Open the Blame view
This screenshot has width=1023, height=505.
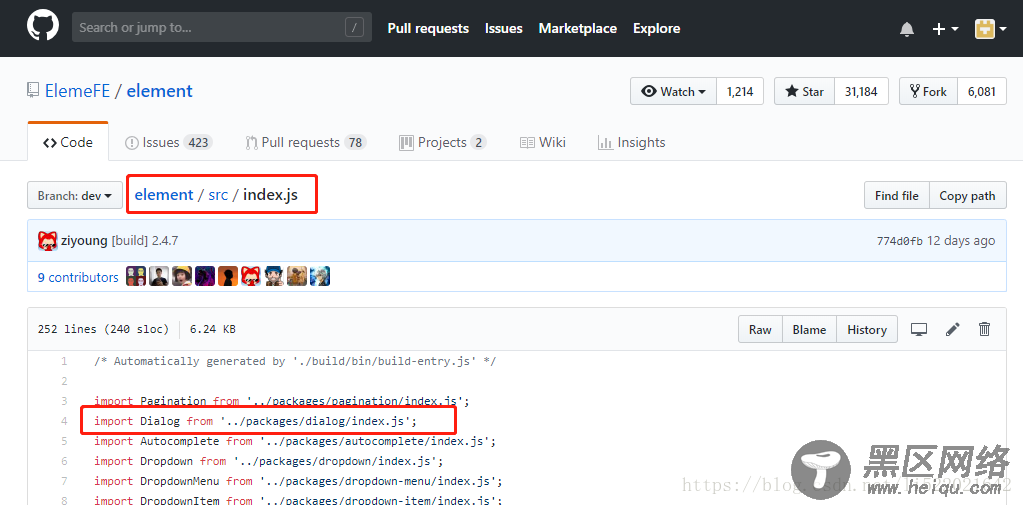[x=809, y=329]
